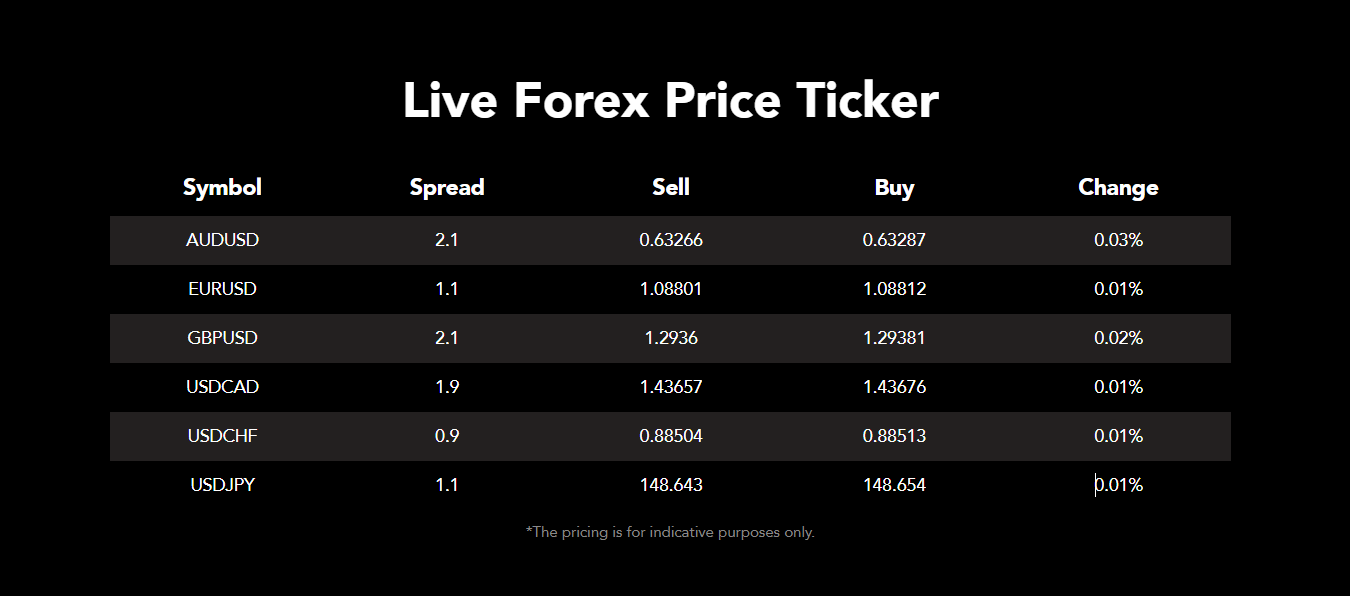Screen dimensions: 1350x596
Task: Open the USDJPY currency pair
Action: (x=222, y=485)
